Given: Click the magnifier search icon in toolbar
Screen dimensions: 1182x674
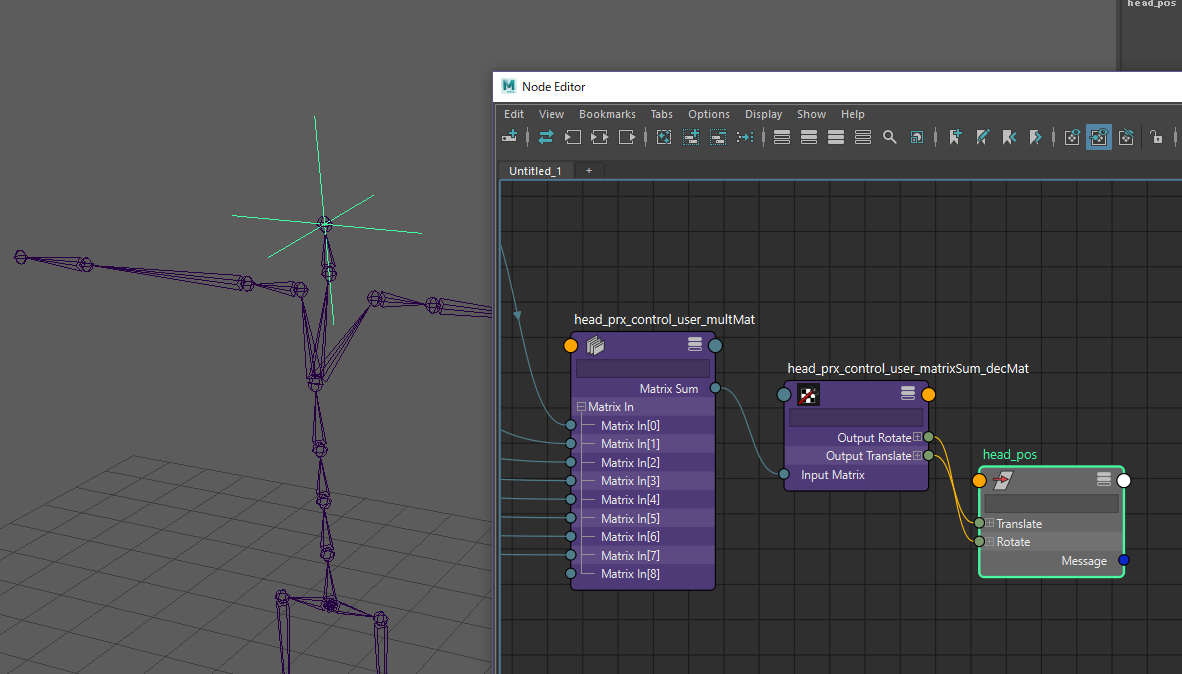Looking at the screenshot, I should 889,137.
